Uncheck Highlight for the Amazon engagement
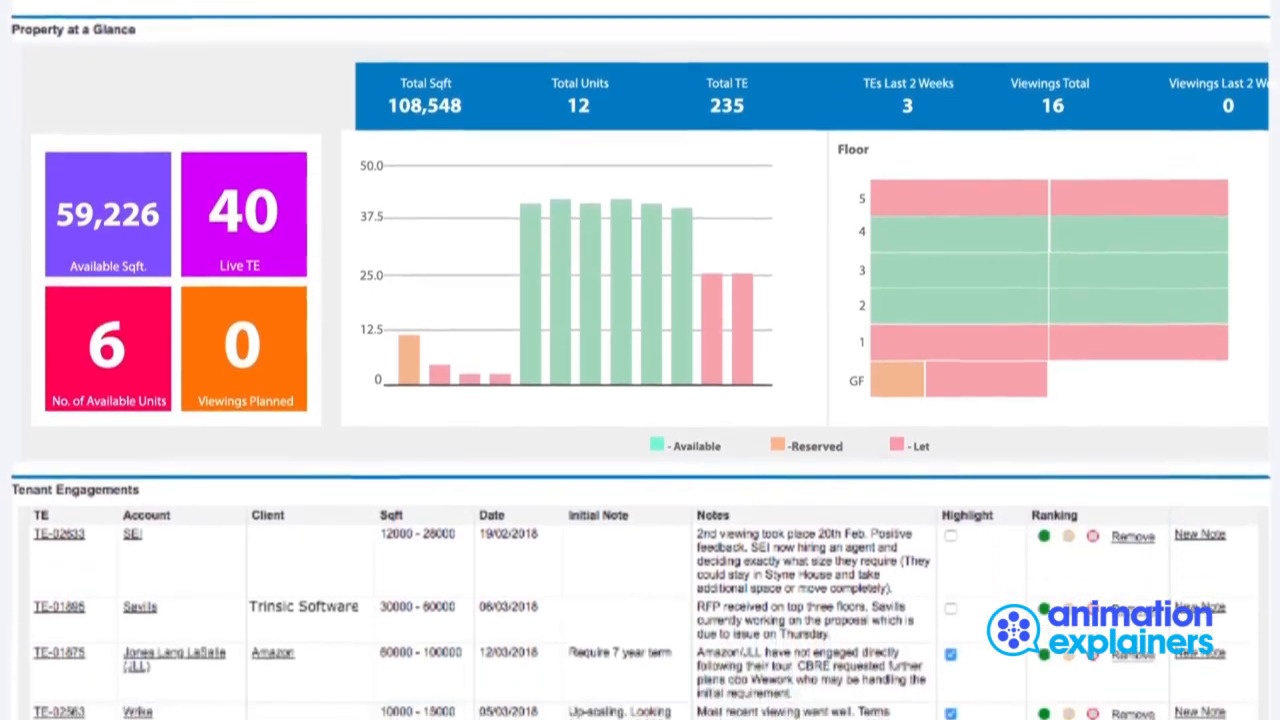Image resolution: width=1280 pixels, height=720 pixels. coord(950,654)
